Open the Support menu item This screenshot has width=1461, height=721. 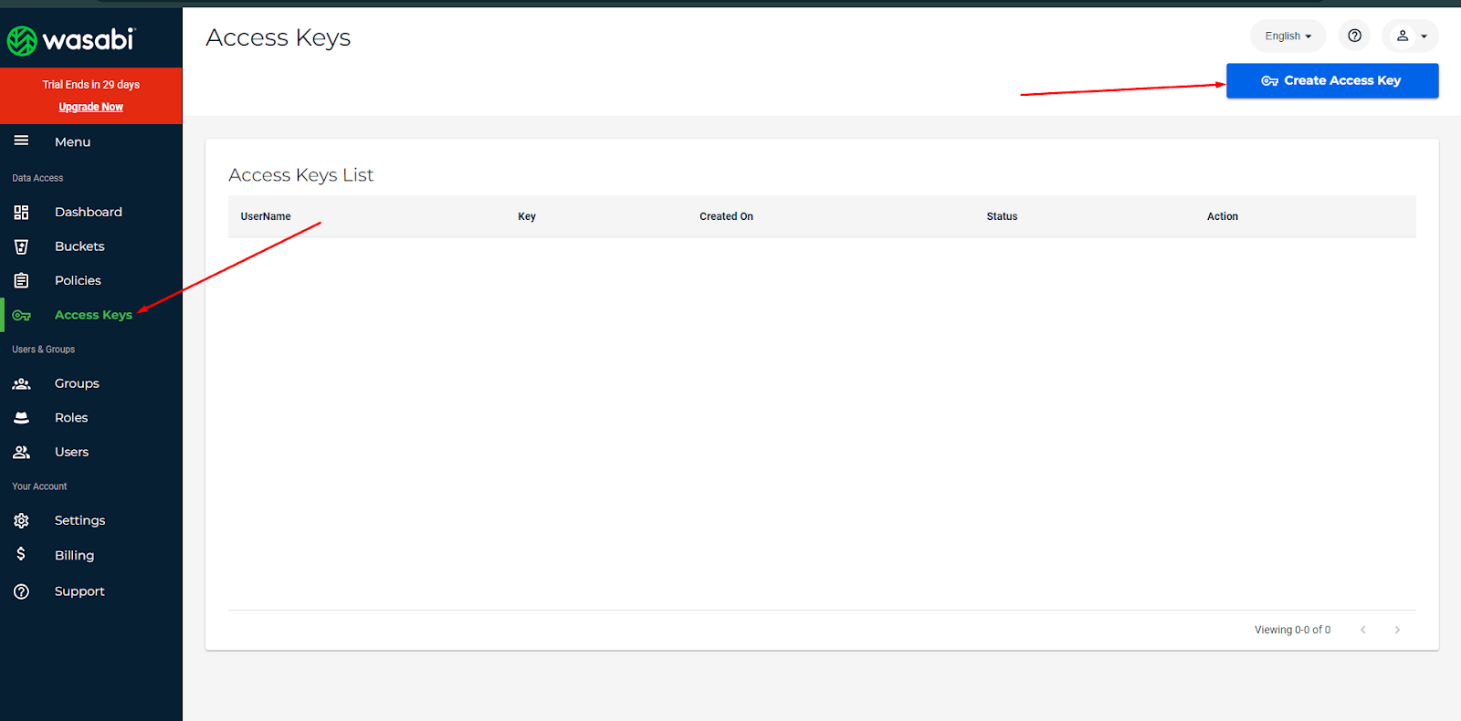click(x=79, y=591)
